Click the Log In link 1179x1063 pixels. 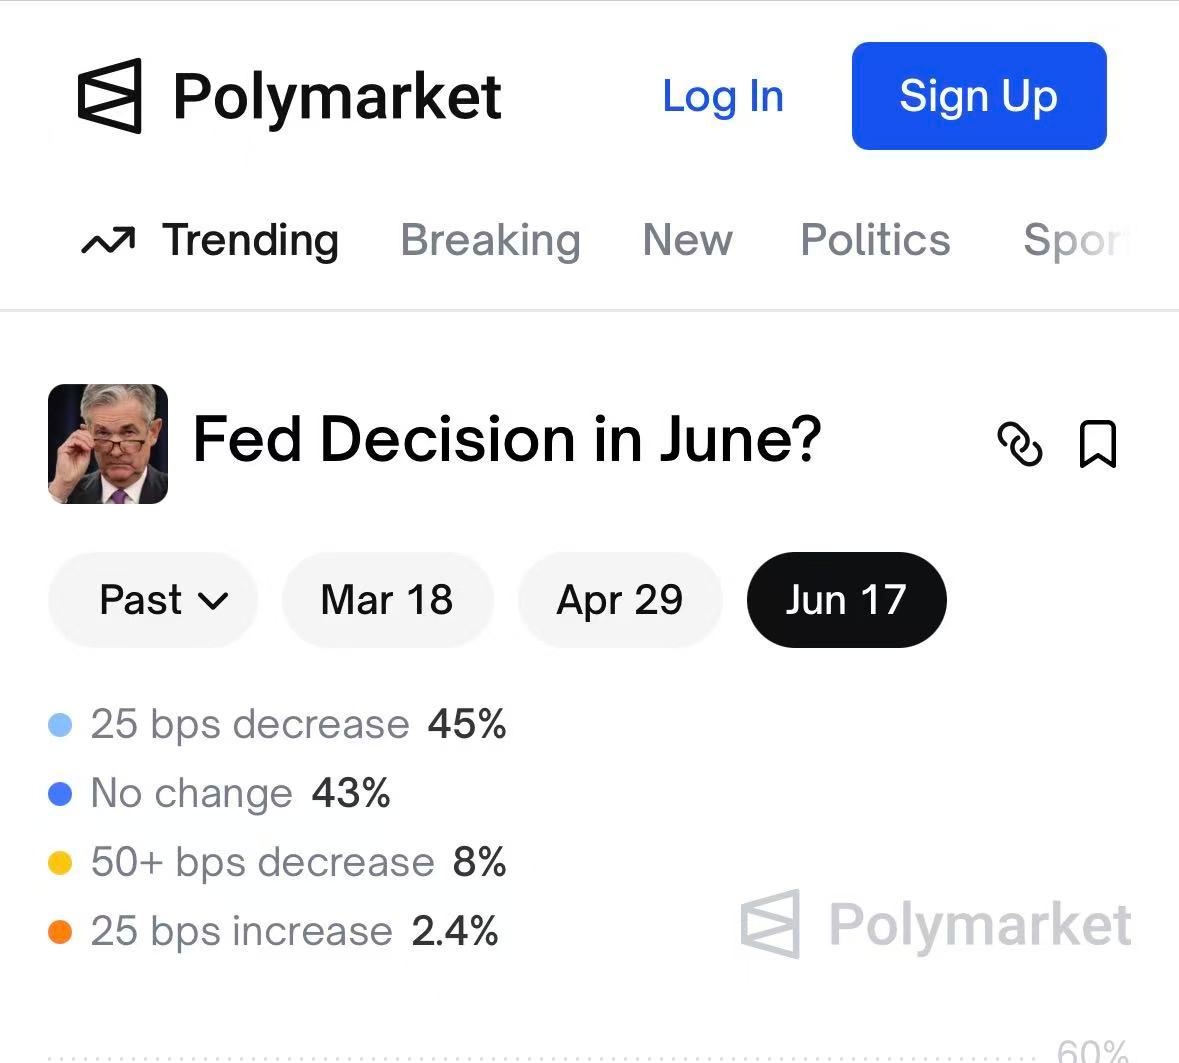723,97
